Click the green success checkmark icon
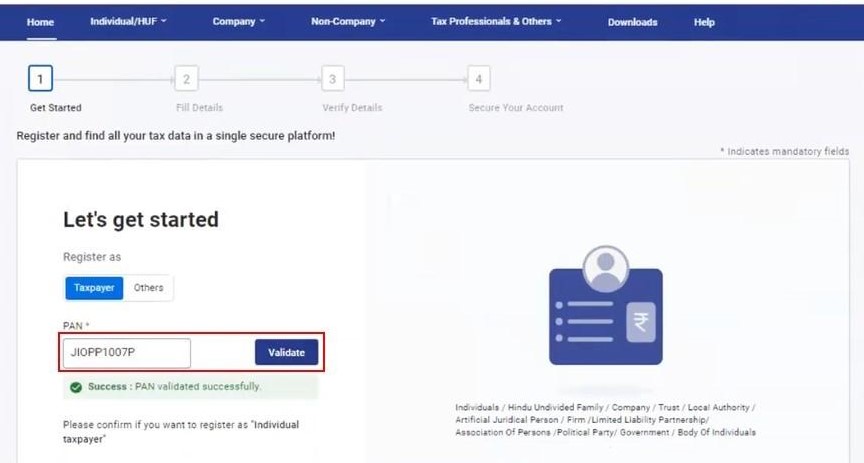The height and width of the screenshot is (463, 864). coord(76,387)
